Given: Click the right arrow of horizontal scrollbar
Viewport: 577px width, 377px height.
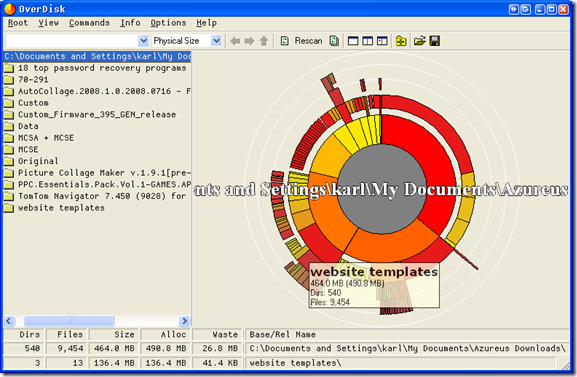Looking at the screenshot, I should pyautogui.click(x=185, y=321).
